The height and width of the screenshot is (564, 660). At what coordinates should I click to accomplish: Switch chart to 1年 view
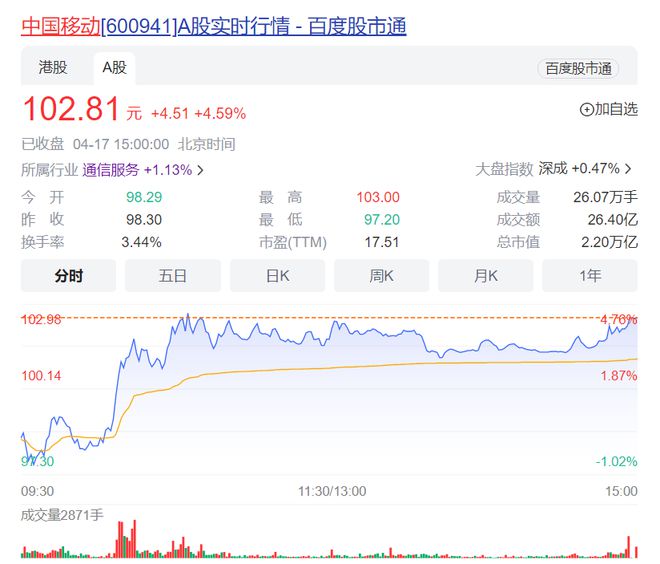click(590, 276)
